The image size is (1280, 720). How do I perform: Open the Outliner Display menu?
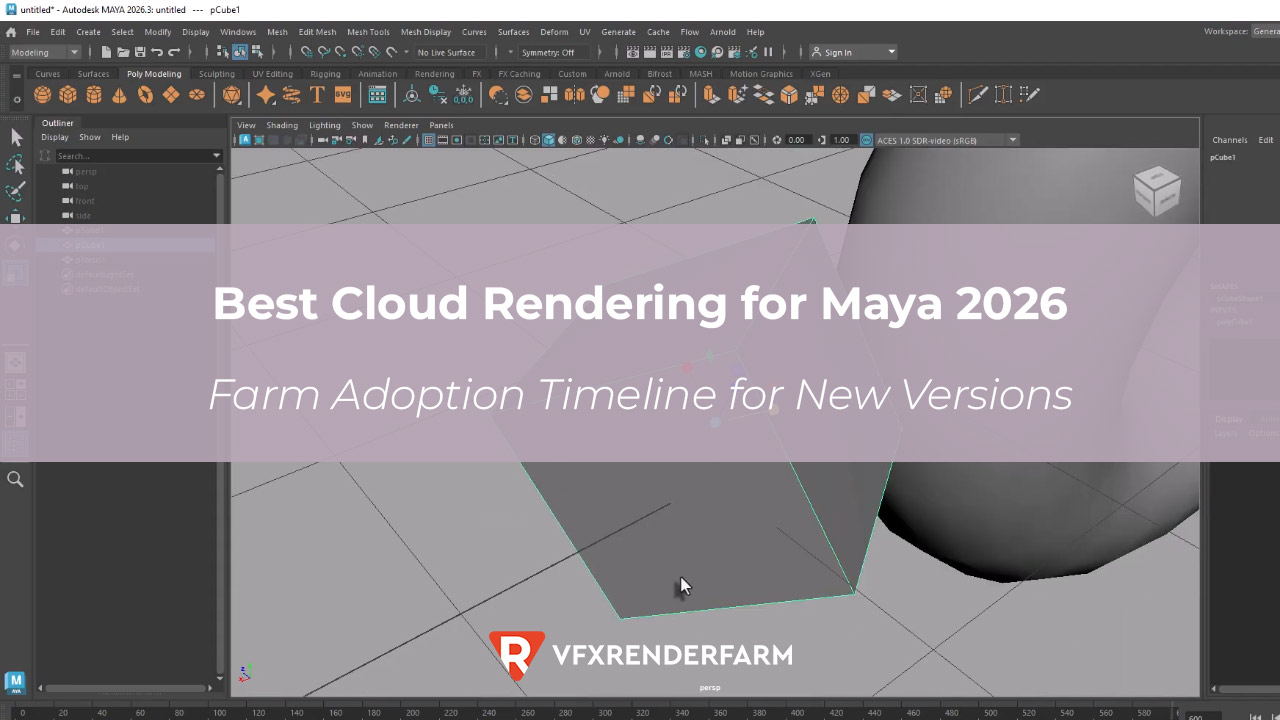(55, 137)
